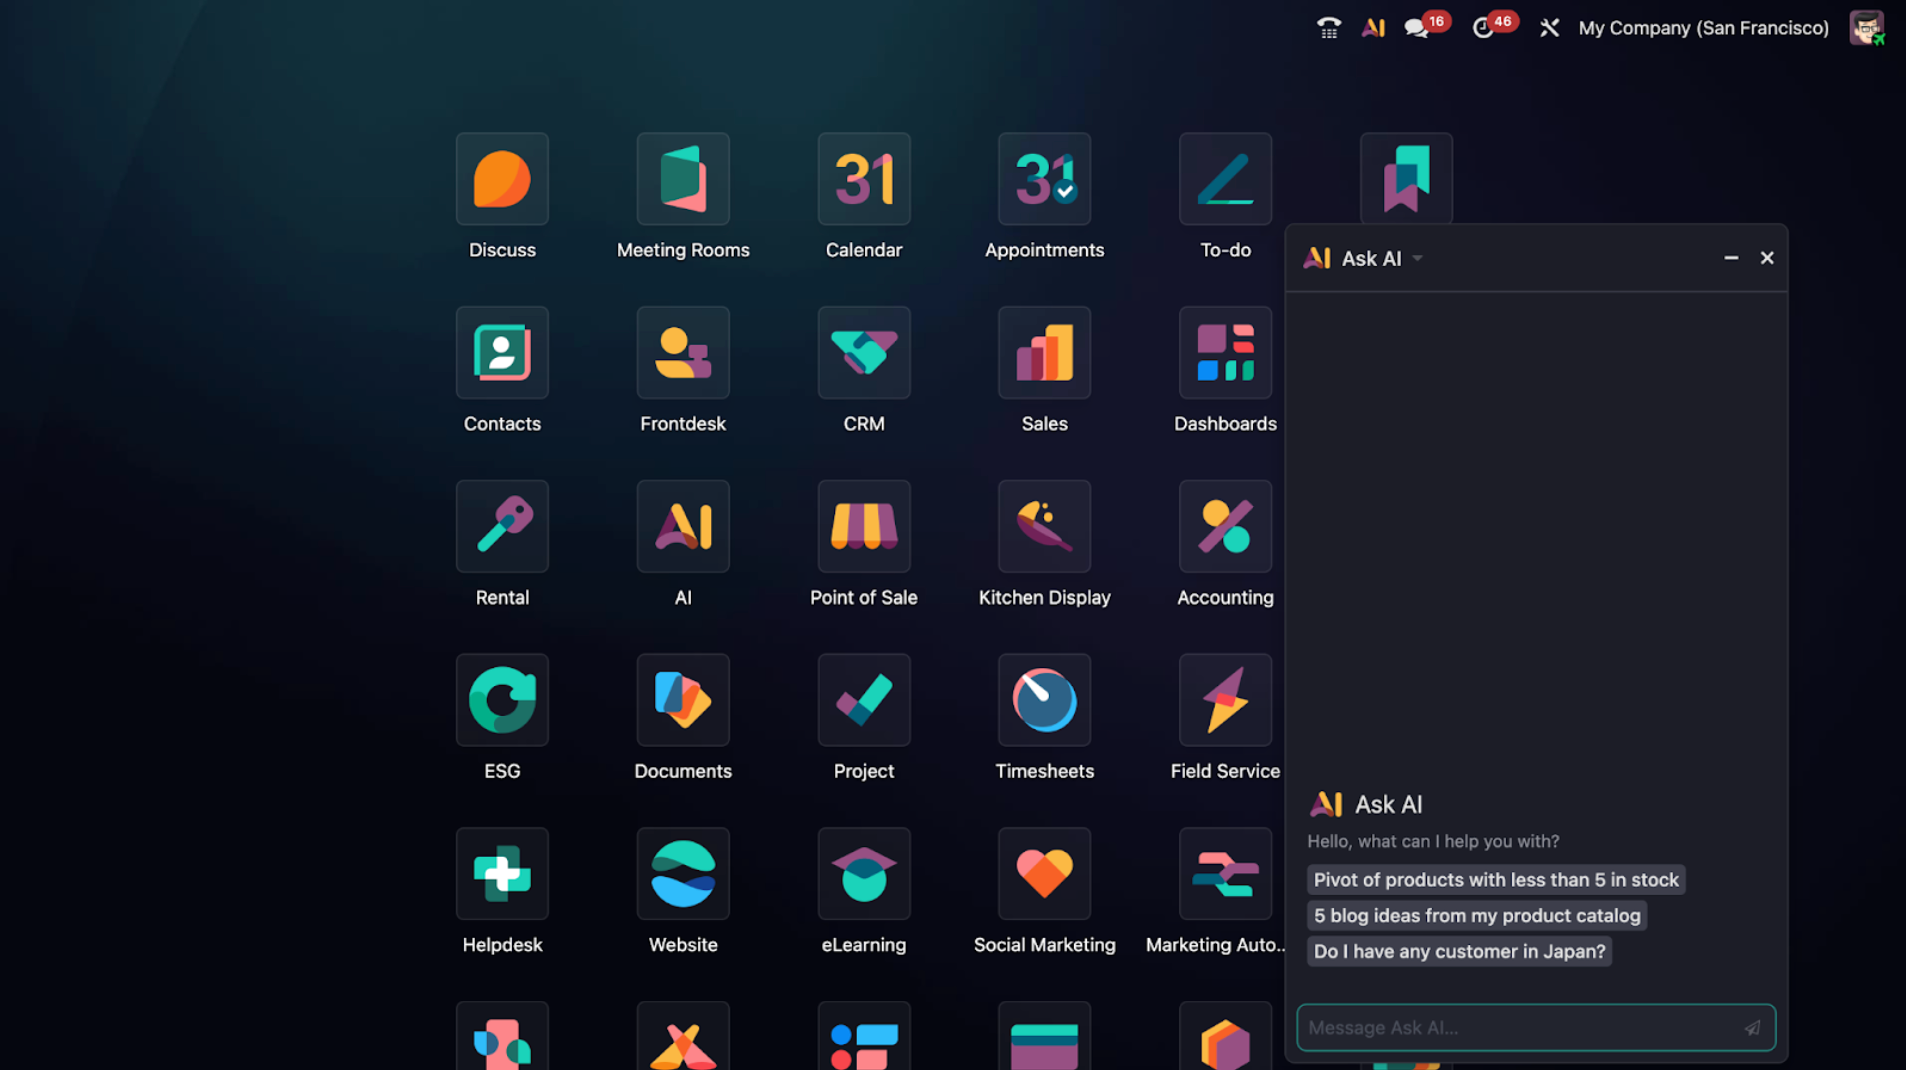Image resolution: width=1906 pixels, height=1070 pixels.
Task: Open the Documents app
Action: tap(683, 700)
